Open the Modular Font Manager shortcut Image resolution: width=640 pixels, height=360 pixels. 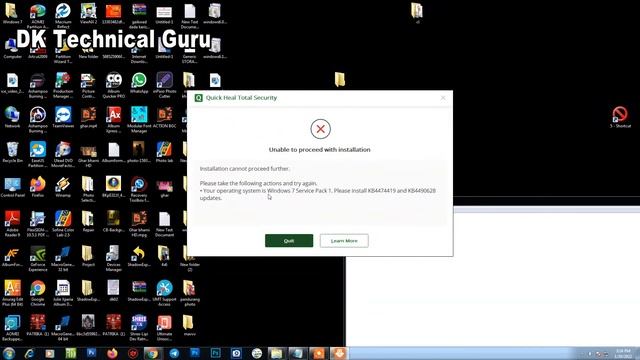tap(139, 120)
